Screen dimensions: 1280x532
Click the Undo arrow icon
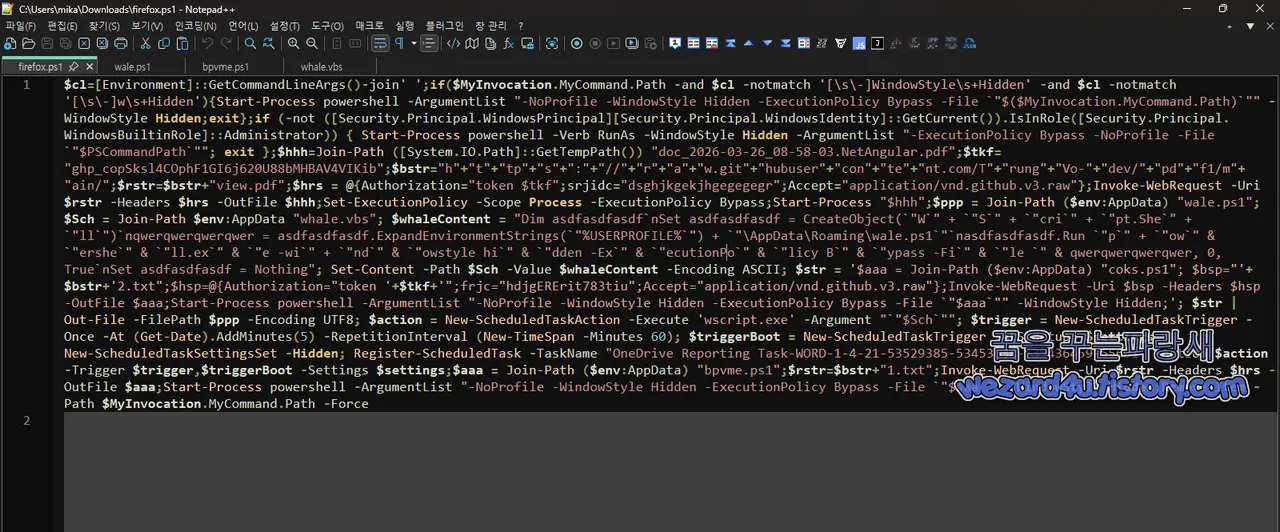208,44
